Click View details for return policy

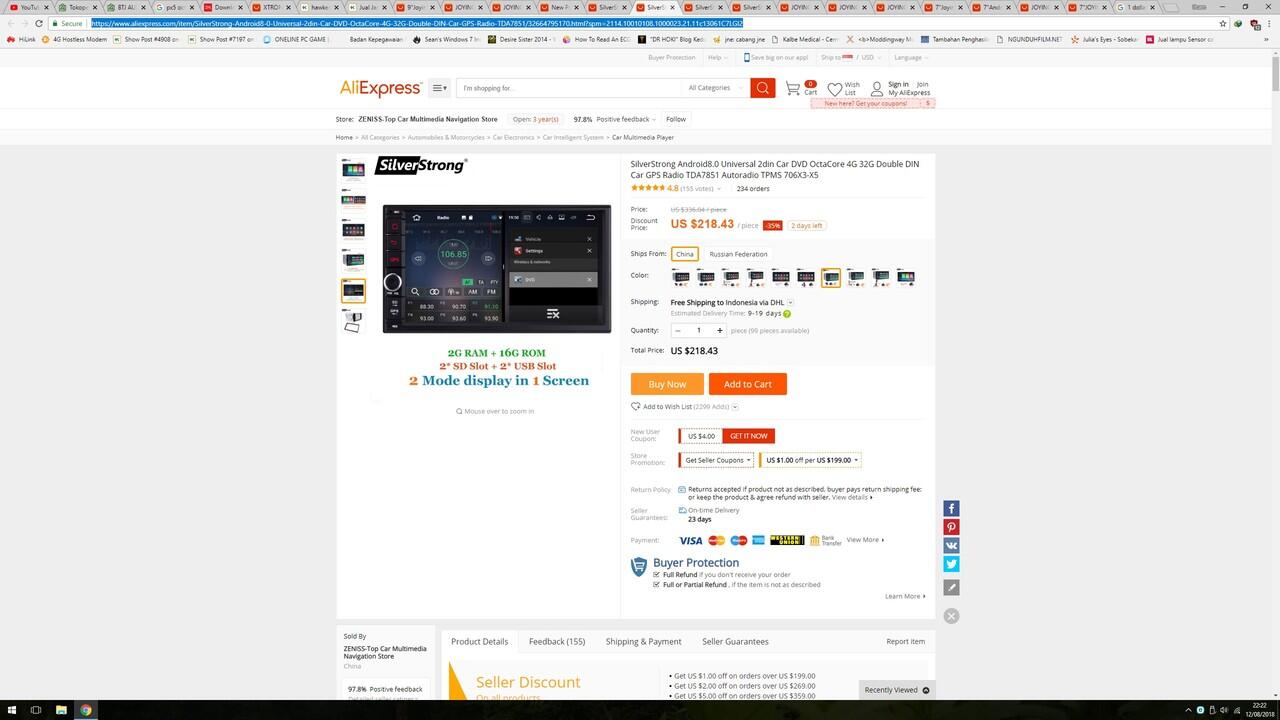tap(851, 497)
